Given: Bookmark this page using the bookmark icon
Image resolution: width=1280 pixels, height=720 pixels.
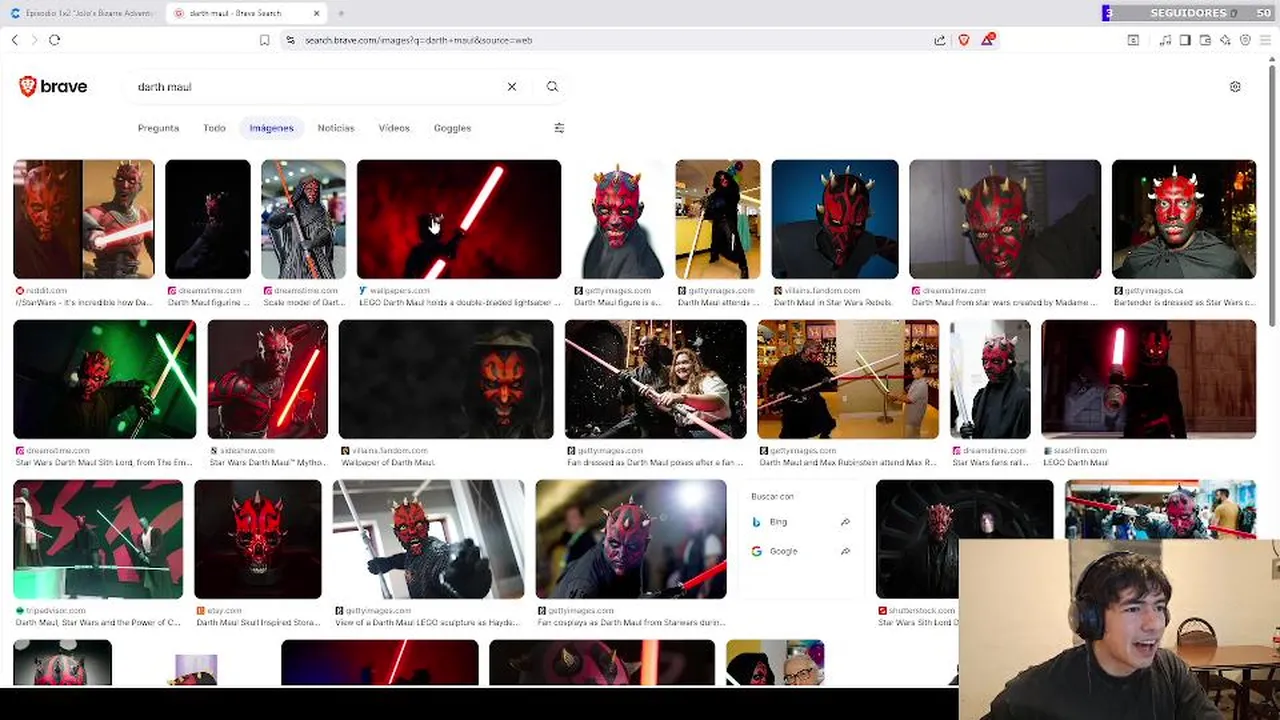Looking at the screenshot, I should (264, 40).
